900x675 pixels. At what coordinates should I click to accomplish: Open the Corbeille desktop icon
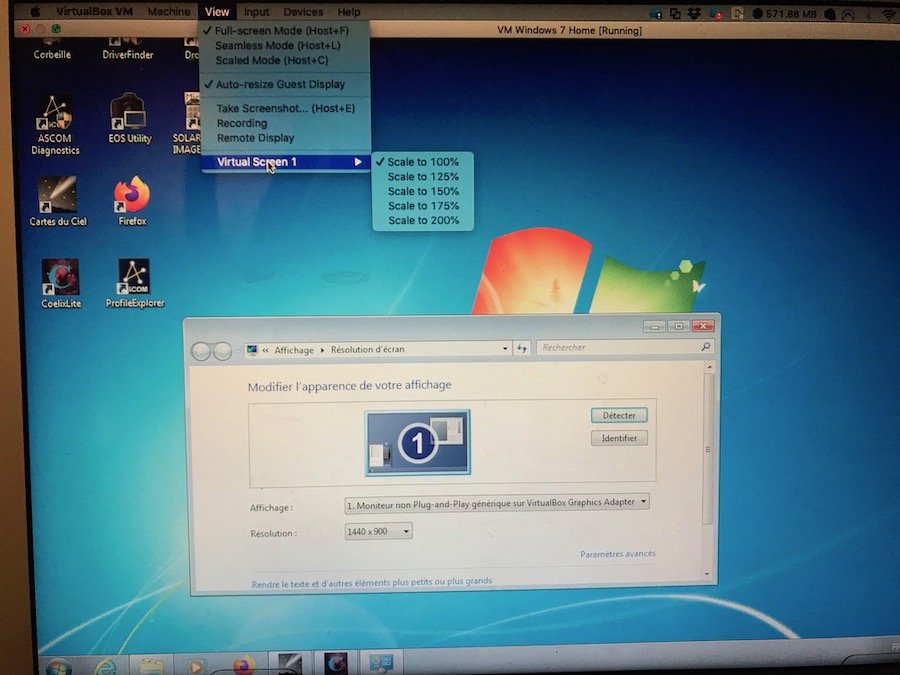pyautogui.click(x=52, y=49)
